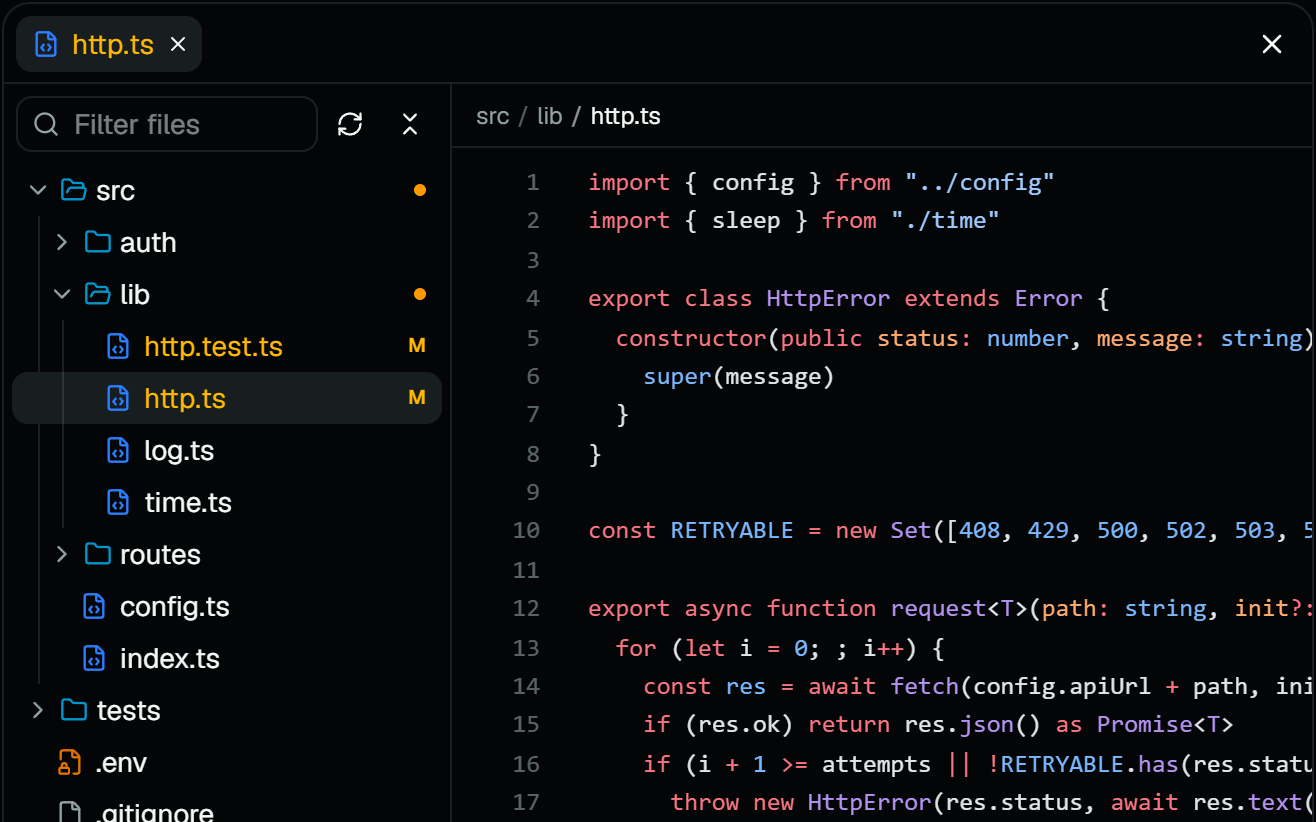This screenshot has height=822, width=1316.
Task: Click the orange change dot on src
Action: (420, 190)
